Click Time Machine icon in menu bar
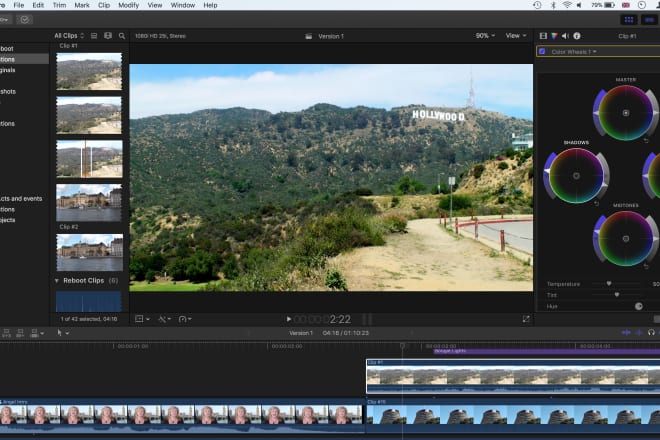The height and width of the screenshot is (440, 660). pyautogui.click(x=537, y=5)
